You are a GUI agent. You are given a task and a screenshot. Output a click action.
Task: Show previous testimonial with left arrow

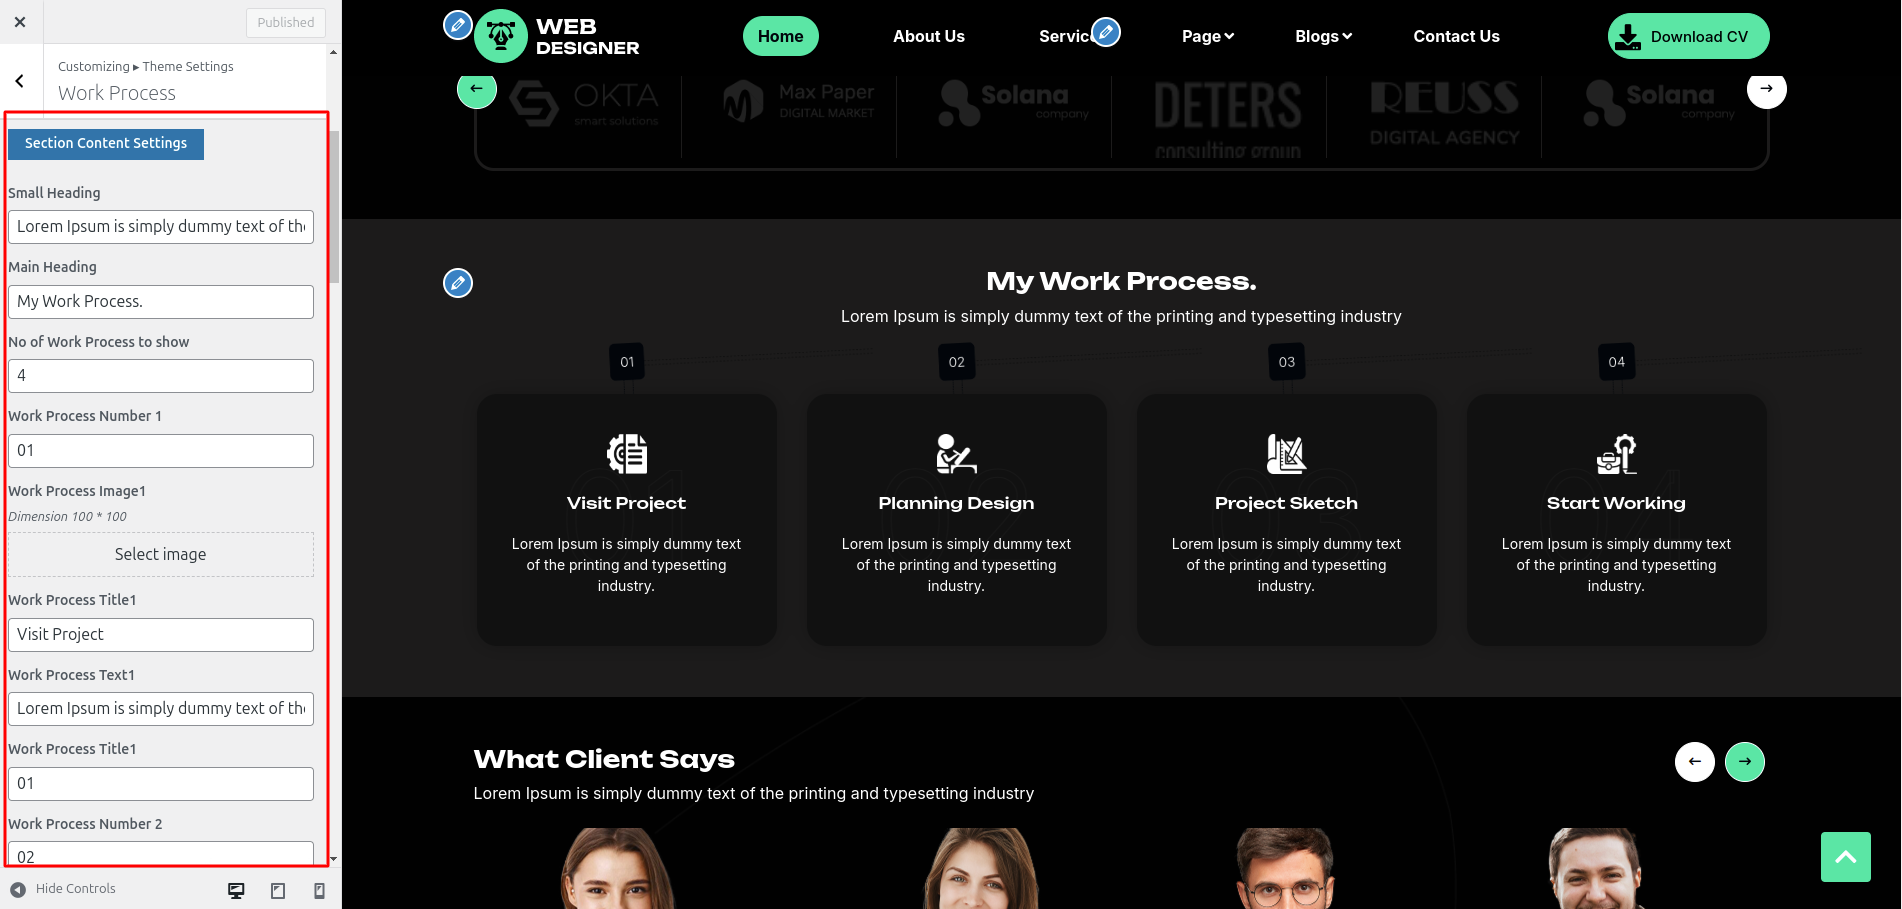click(1694, 761)
